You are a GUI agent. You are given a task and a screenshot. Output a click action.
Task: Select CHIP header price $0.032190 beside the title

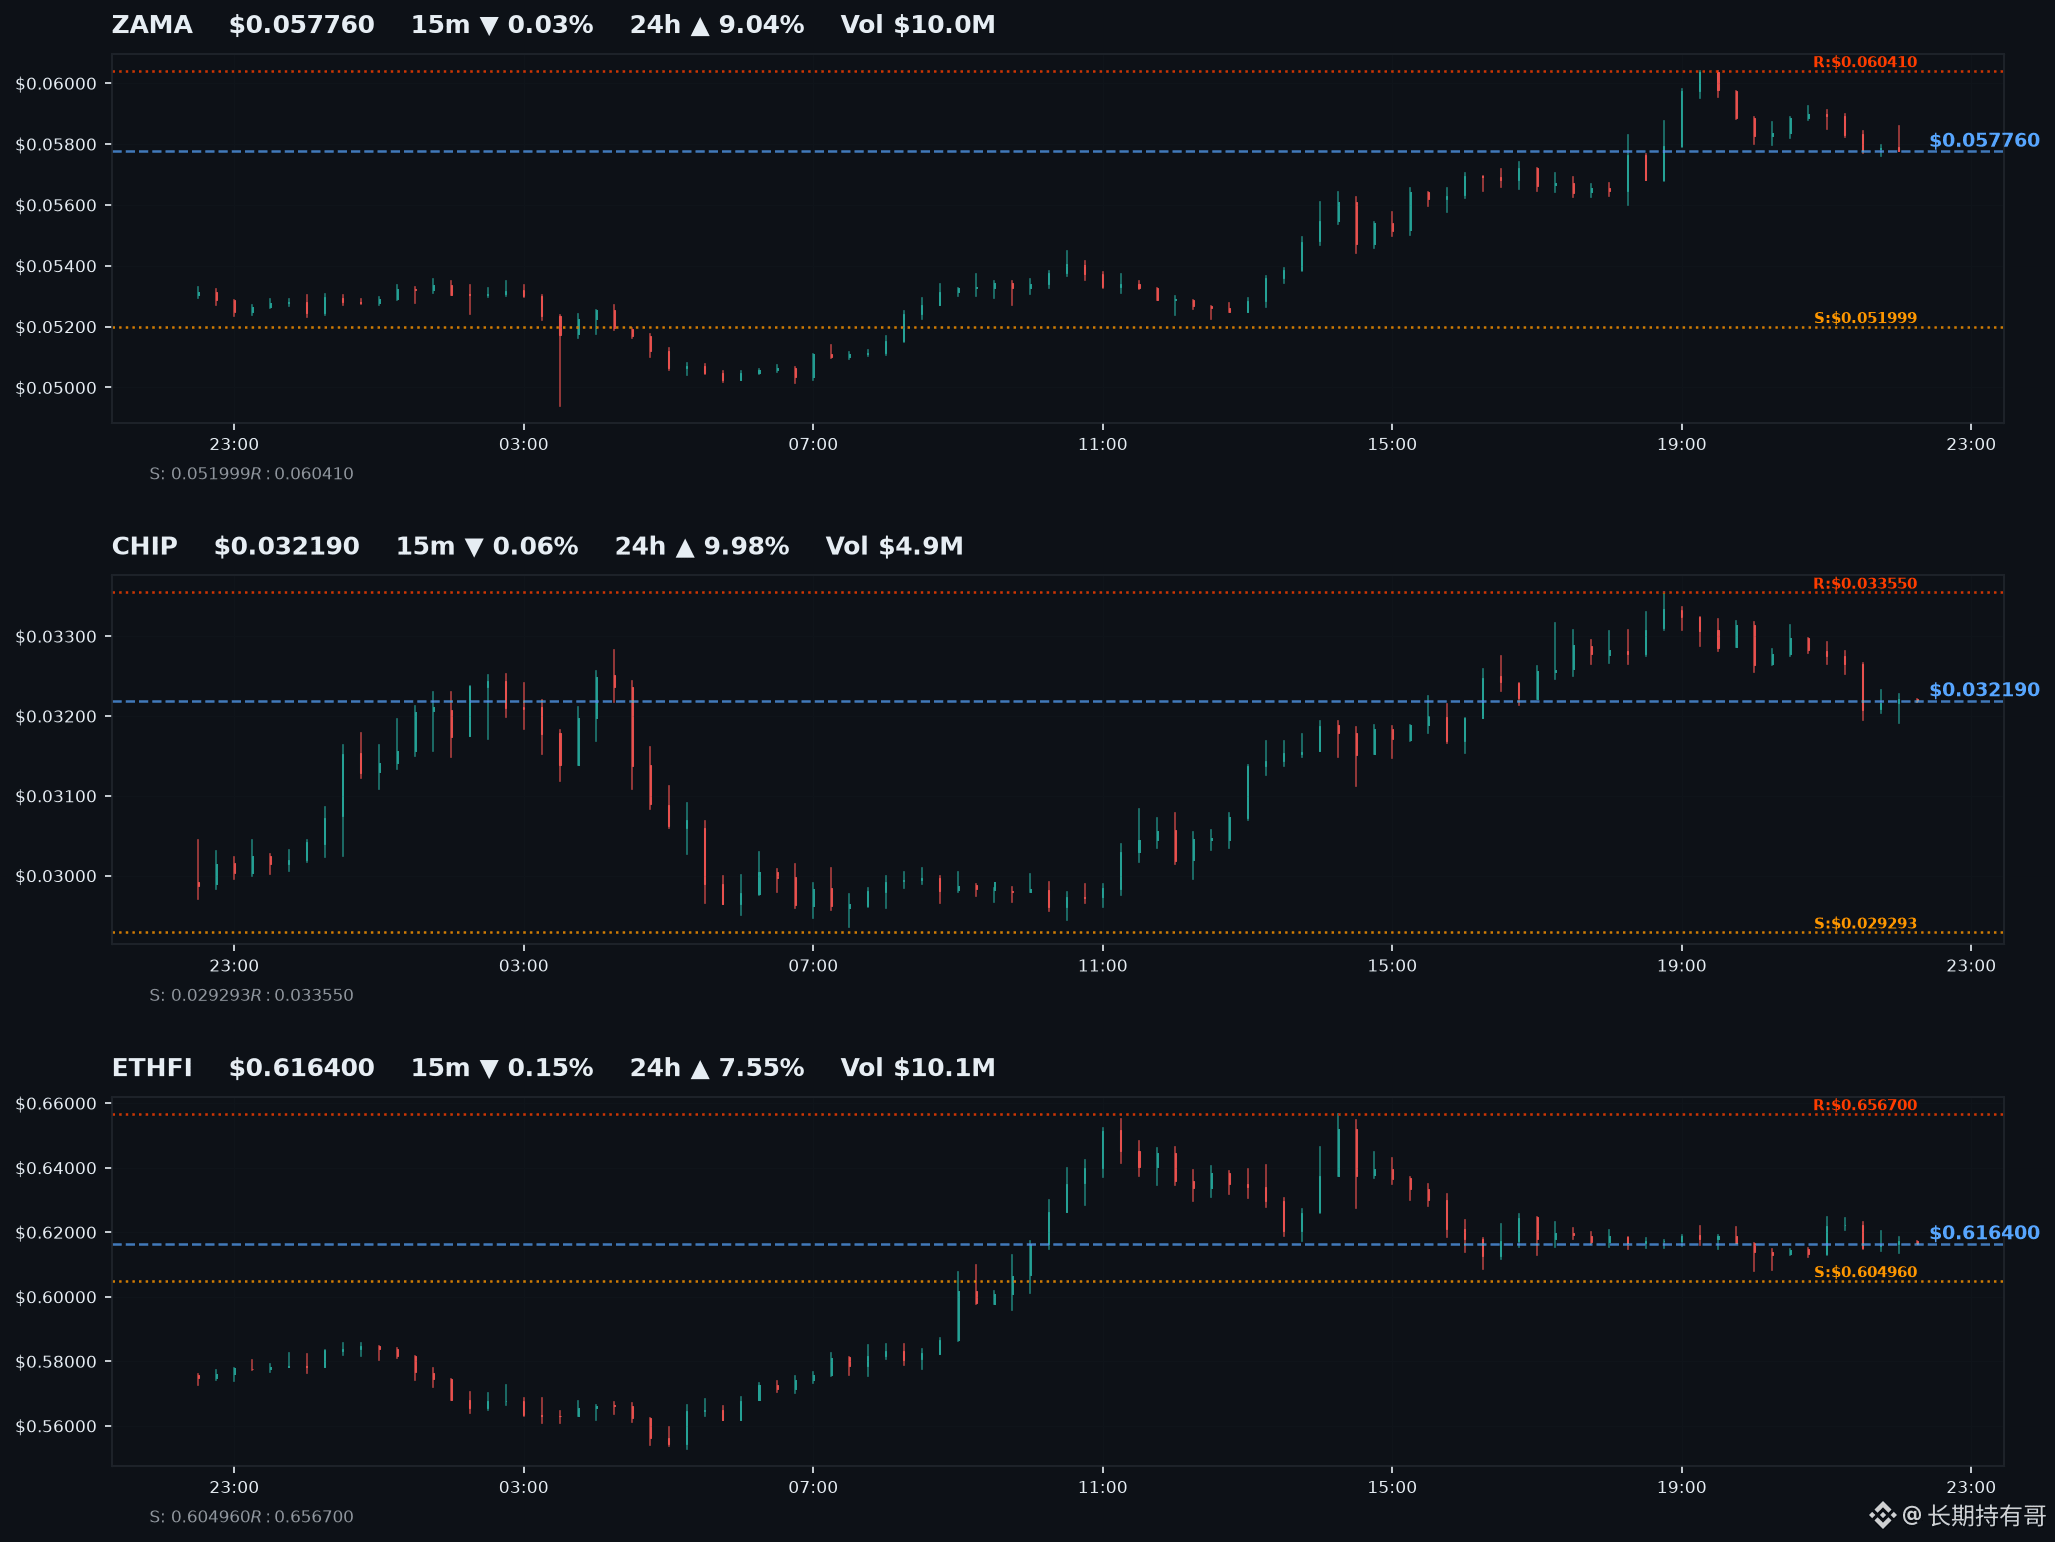287,546
